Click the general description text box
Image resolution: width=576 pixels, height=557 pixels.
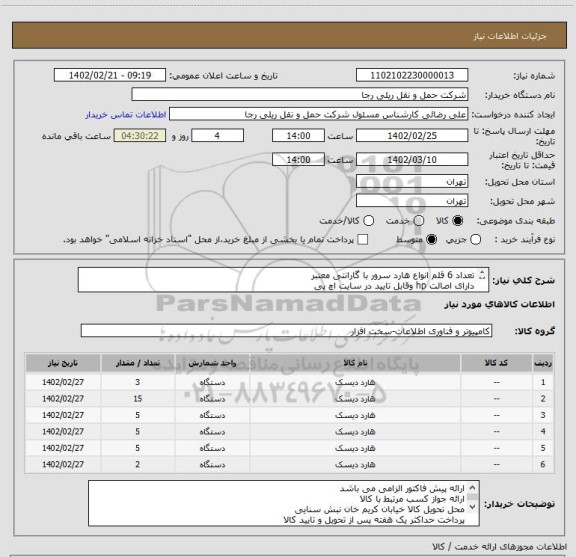click(283, 280)
